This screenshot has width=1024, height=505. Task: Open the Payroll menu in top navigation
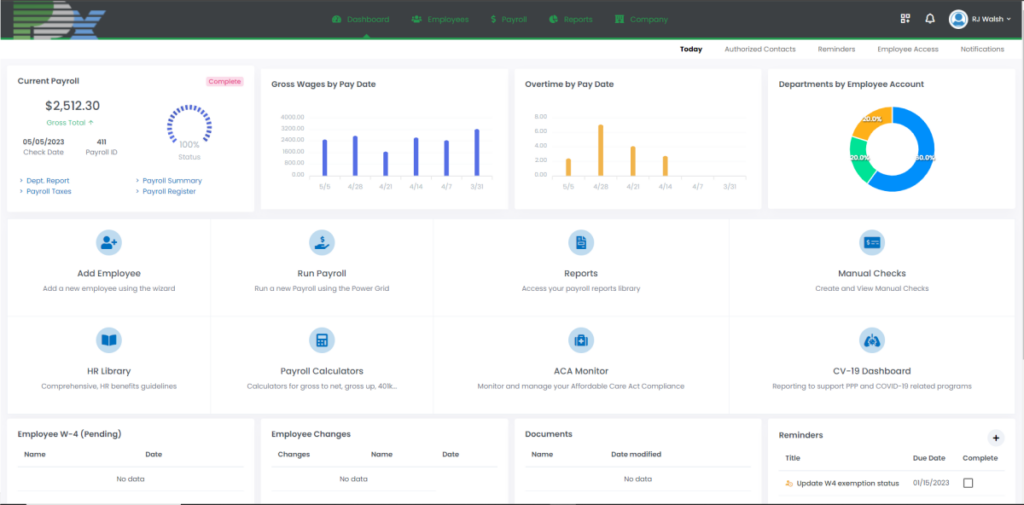pyautogui.click(x=508, y=19)
